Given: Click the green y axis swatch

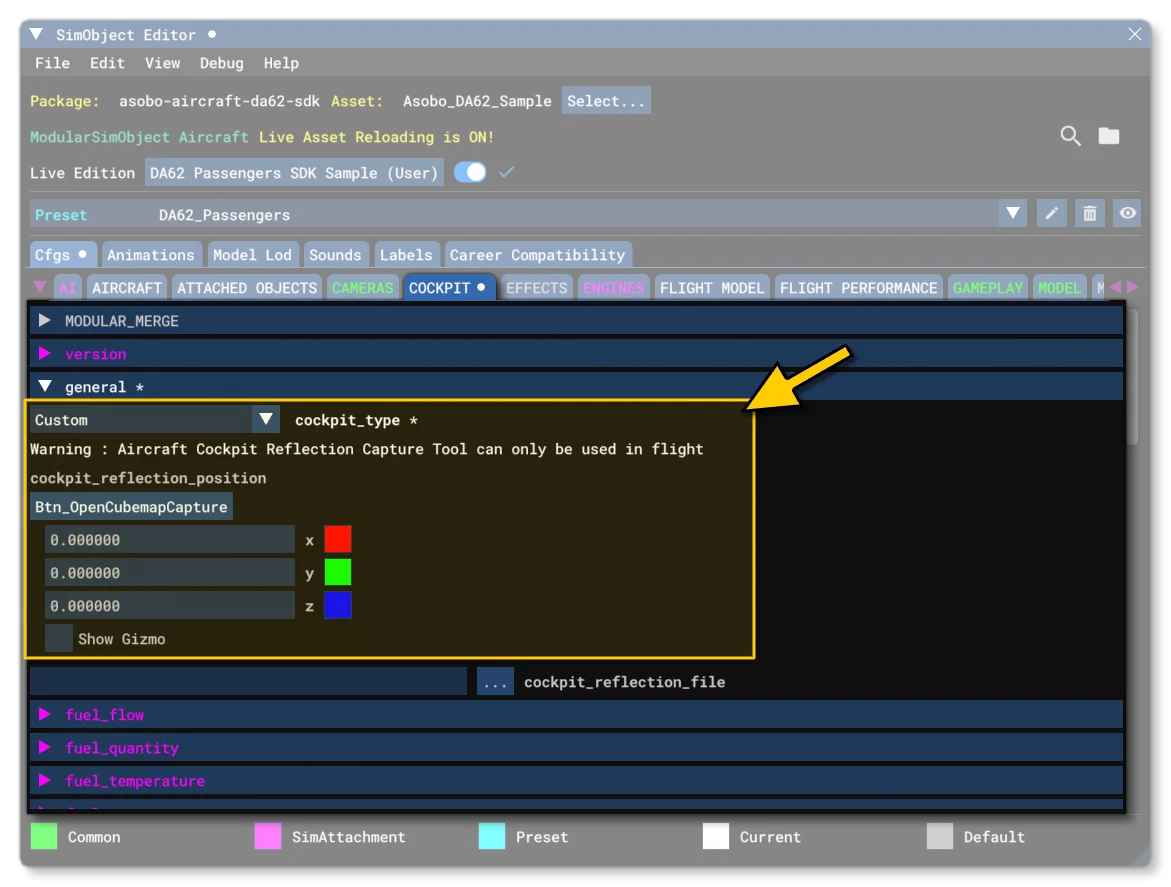Looking at the screenshot, I should (338, 573).
